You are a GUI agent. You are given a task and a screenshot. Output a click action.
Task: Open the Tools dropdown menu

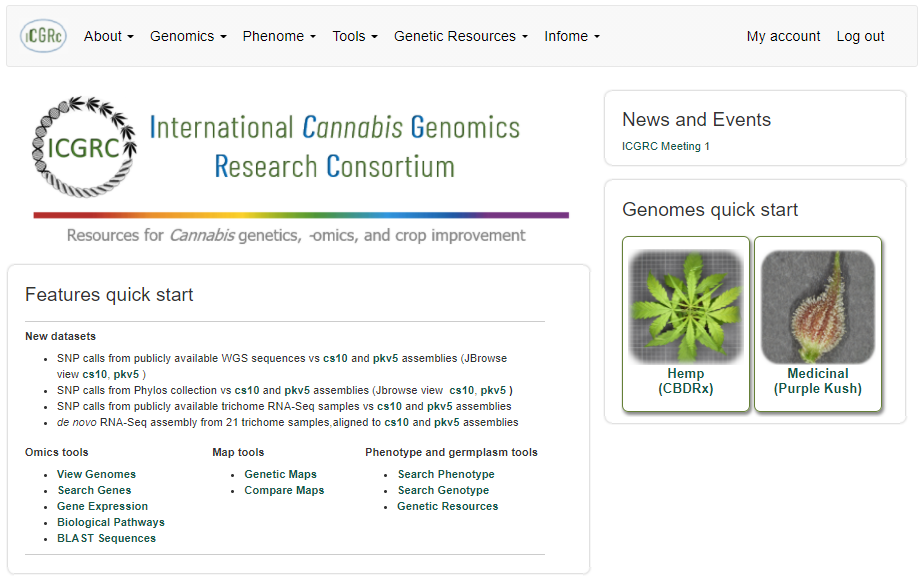click(x=355, y=36)
